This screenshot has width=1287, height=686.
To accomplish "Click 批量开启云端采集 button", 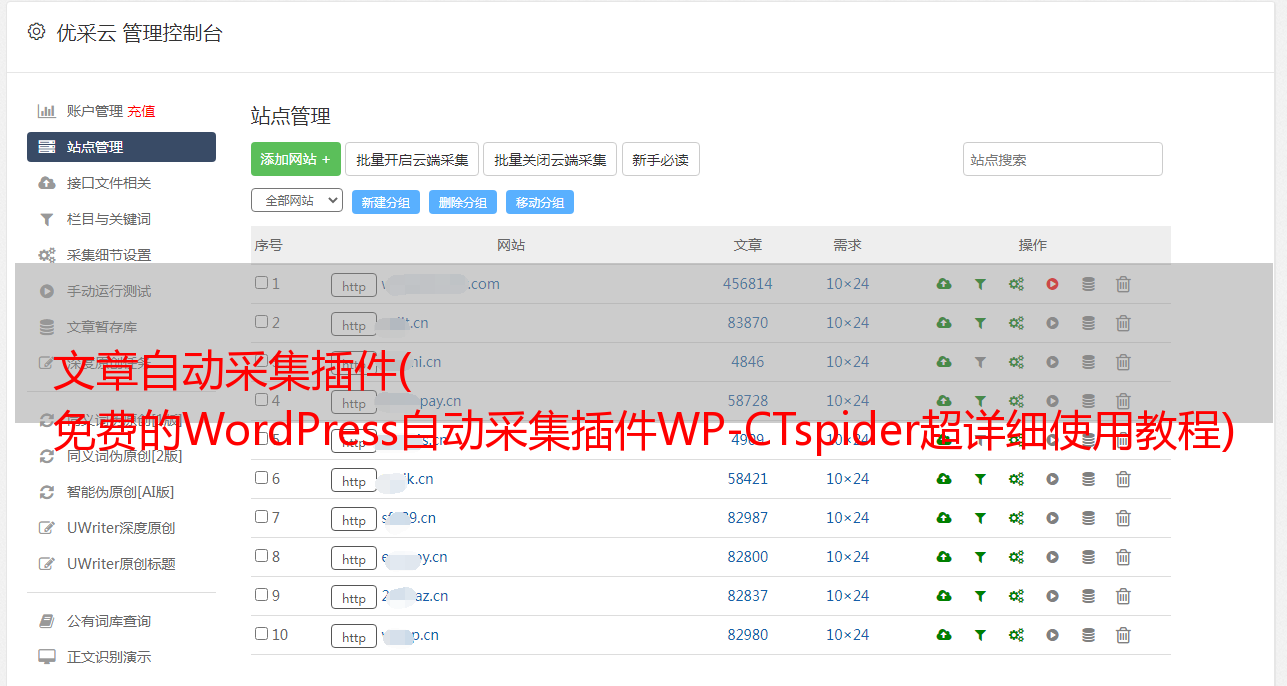I will coord(412,159).
